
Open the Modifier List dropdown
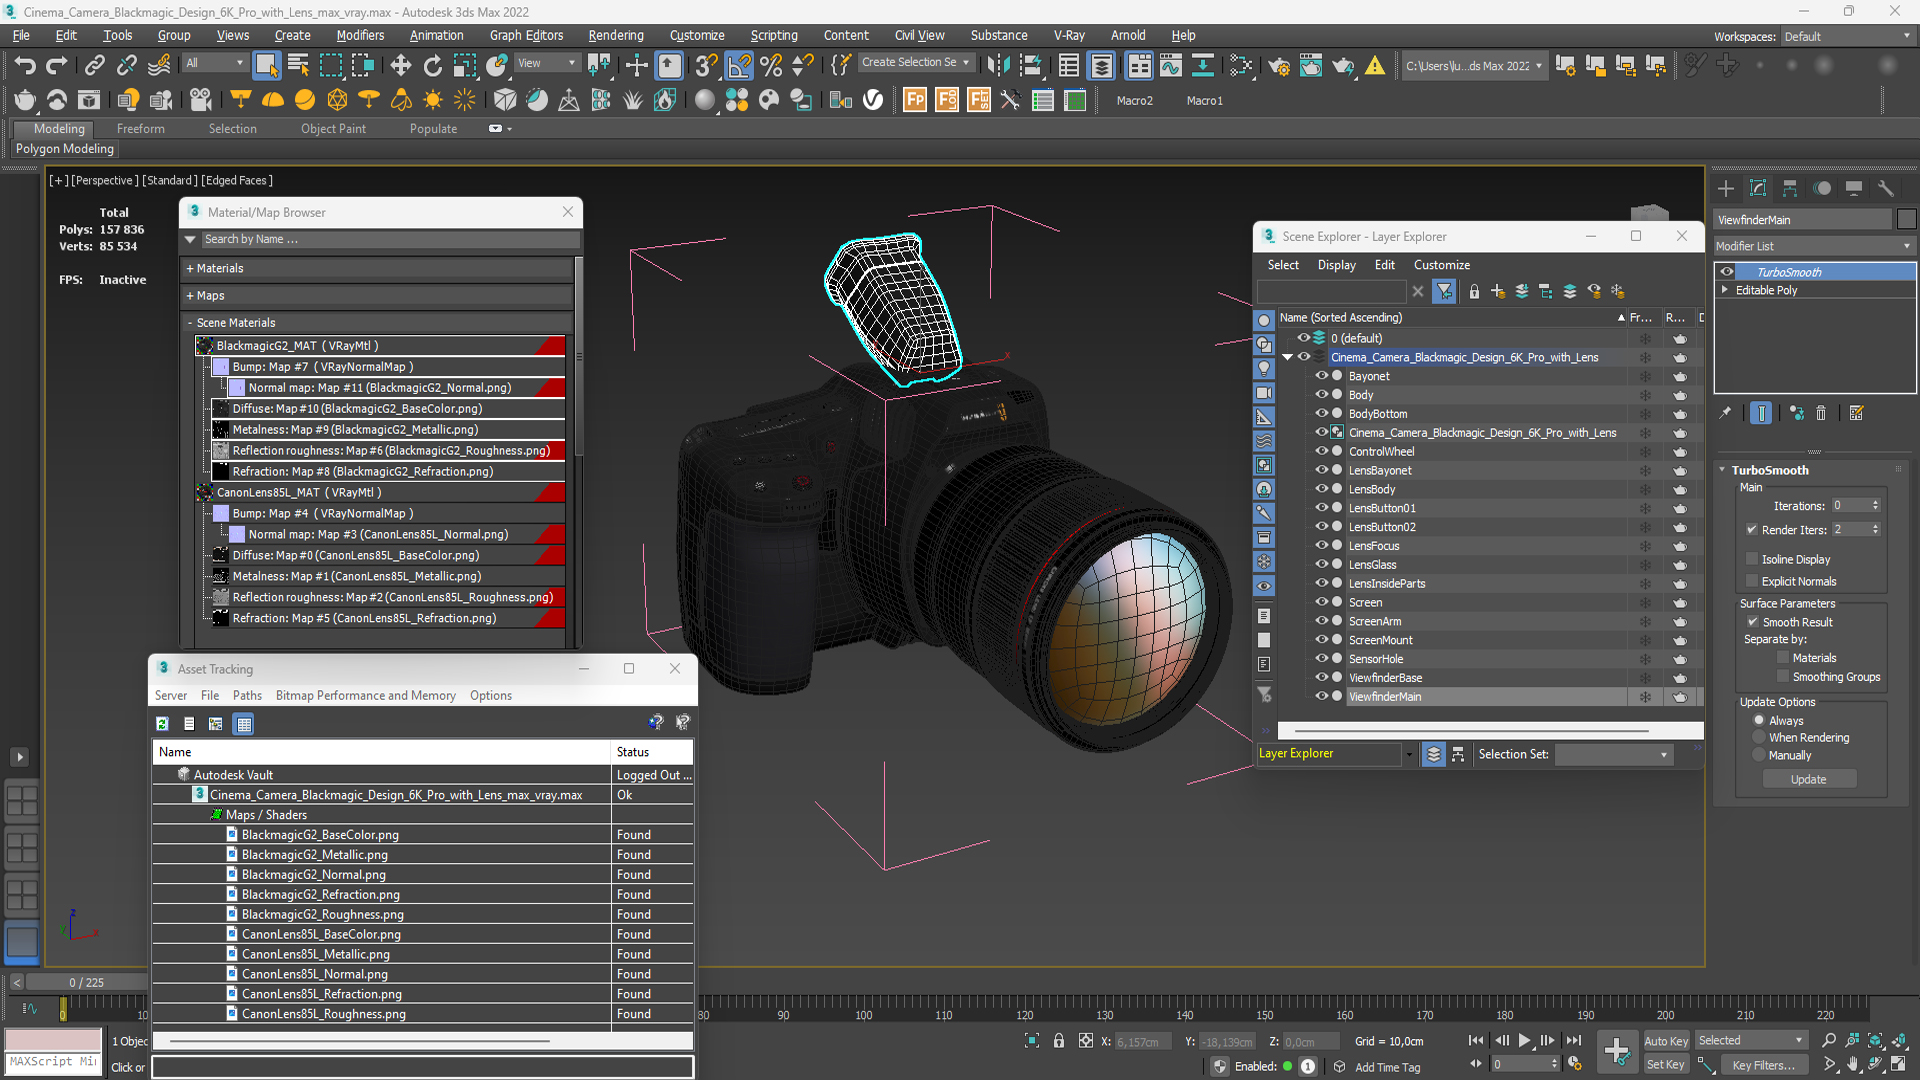(x=1814, y=246)
